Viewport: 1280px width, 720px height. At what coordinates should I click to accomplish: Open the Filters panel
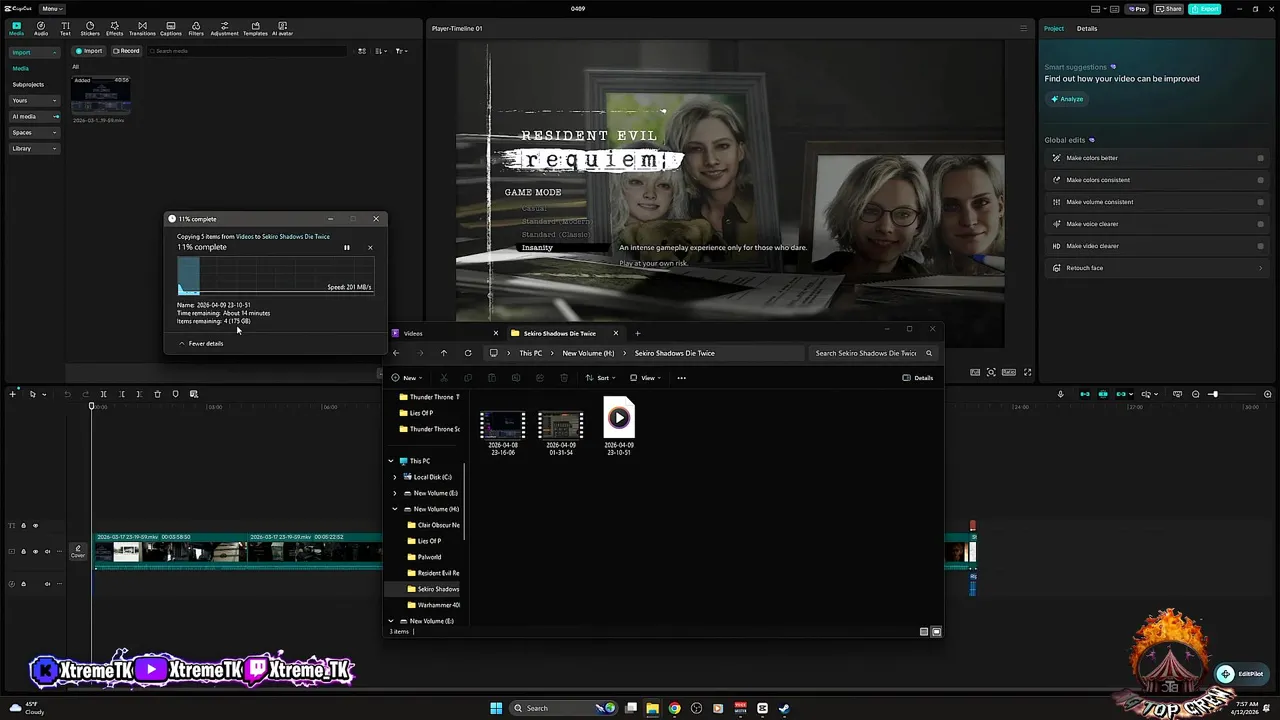[196, 28]
